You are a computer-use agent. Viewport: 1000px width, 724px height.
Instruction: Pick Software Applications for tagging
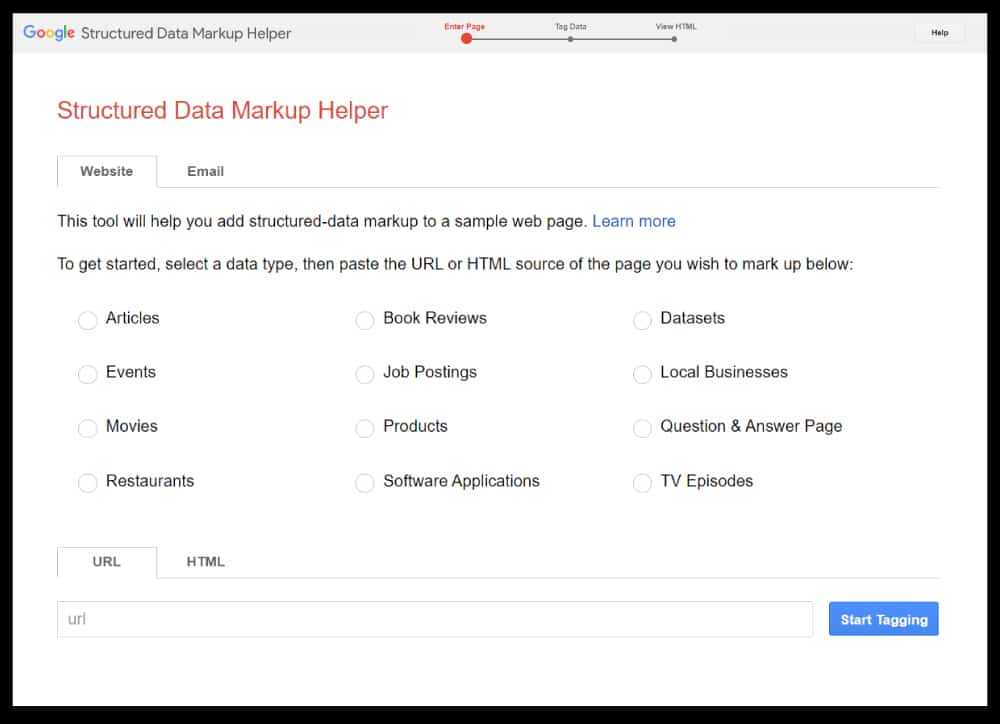[x=365, y=483]
